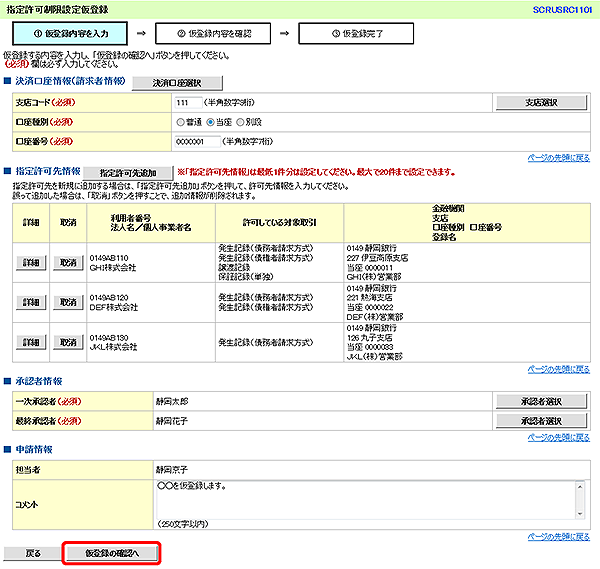Click 承認者選択 for 一次承認者
This screenshot has width=600, height=569.
coord(541,401)
